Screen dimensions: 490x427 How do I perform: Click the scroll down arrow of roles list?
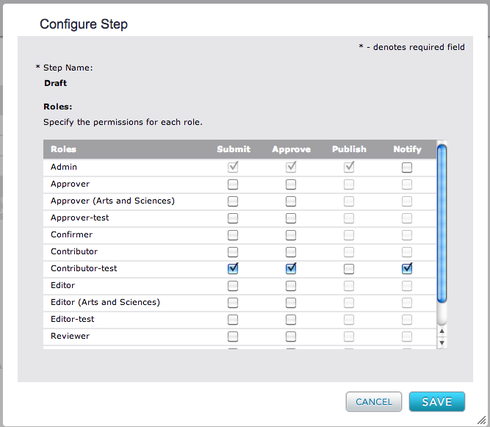pos(442,343)
